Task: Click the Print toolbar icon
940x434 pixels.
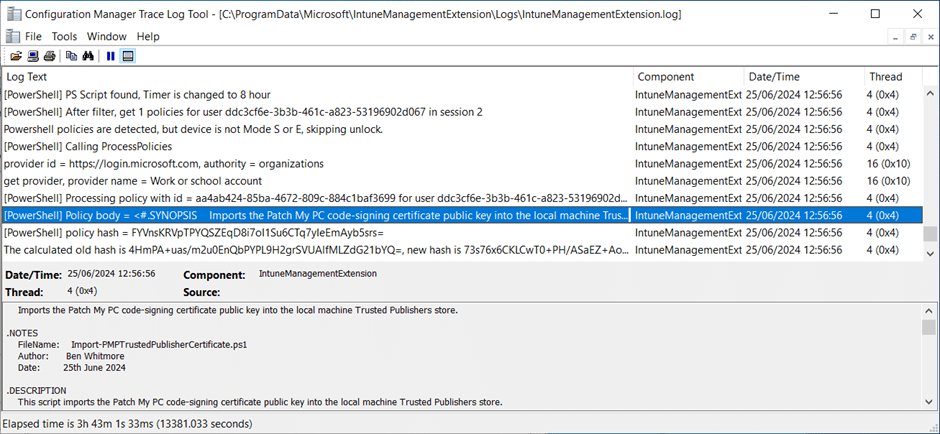Action: pos(48,56)
